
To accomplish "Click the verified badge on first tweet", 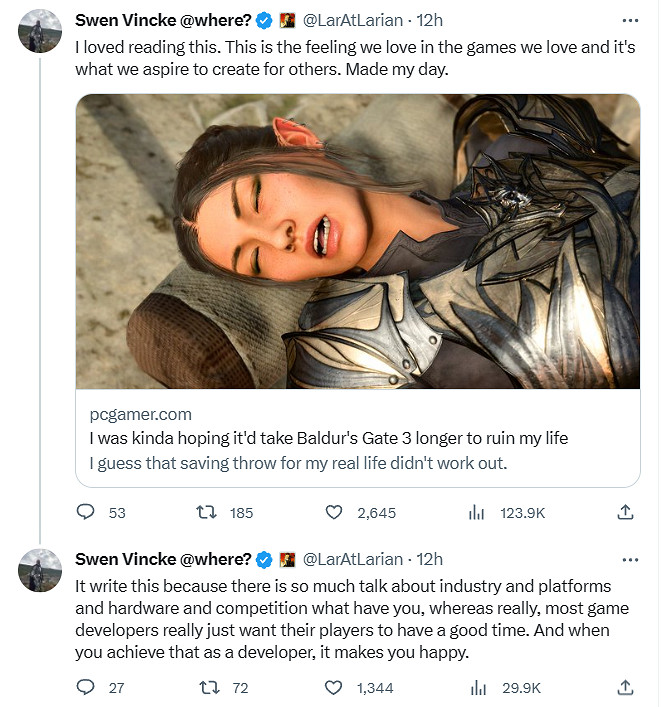I will point(264,19).
